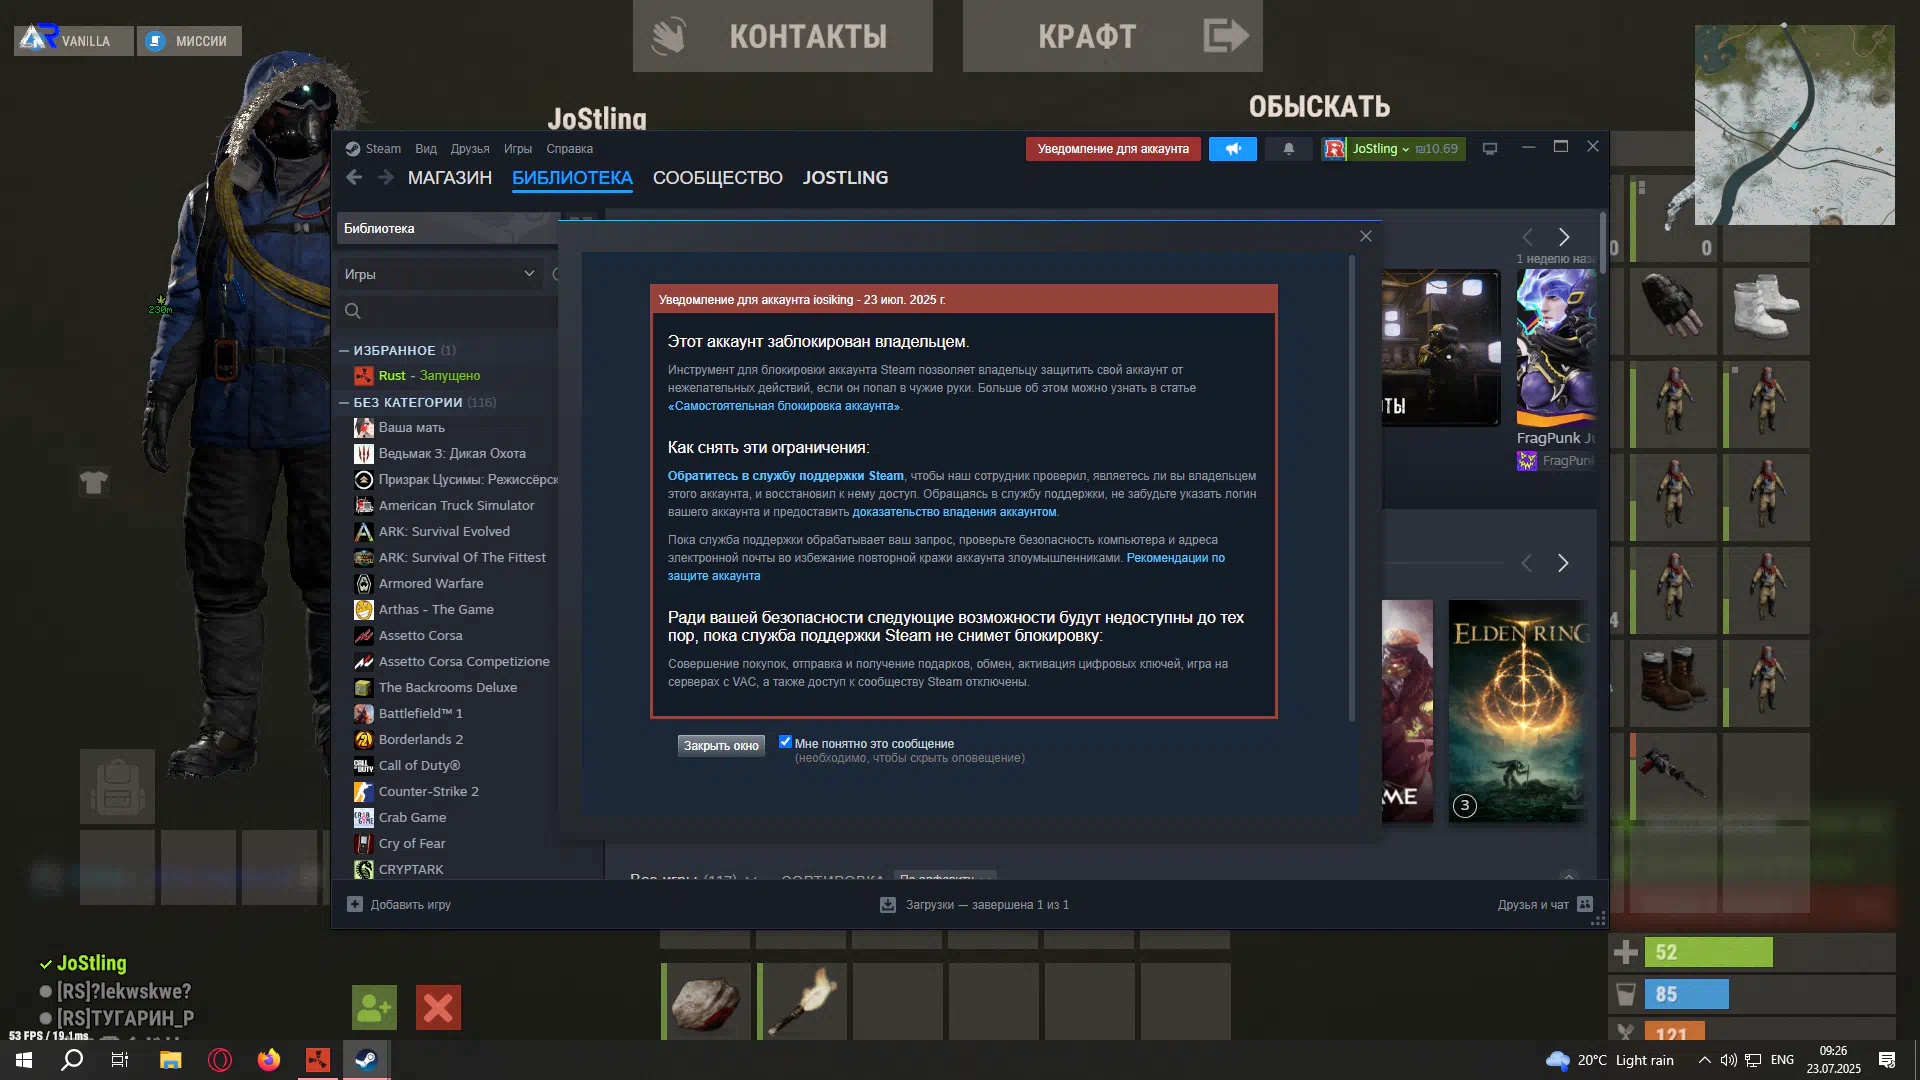Click the white boots item in loot panel
The image size is (1920, 1080).
tap(1766, 311)
